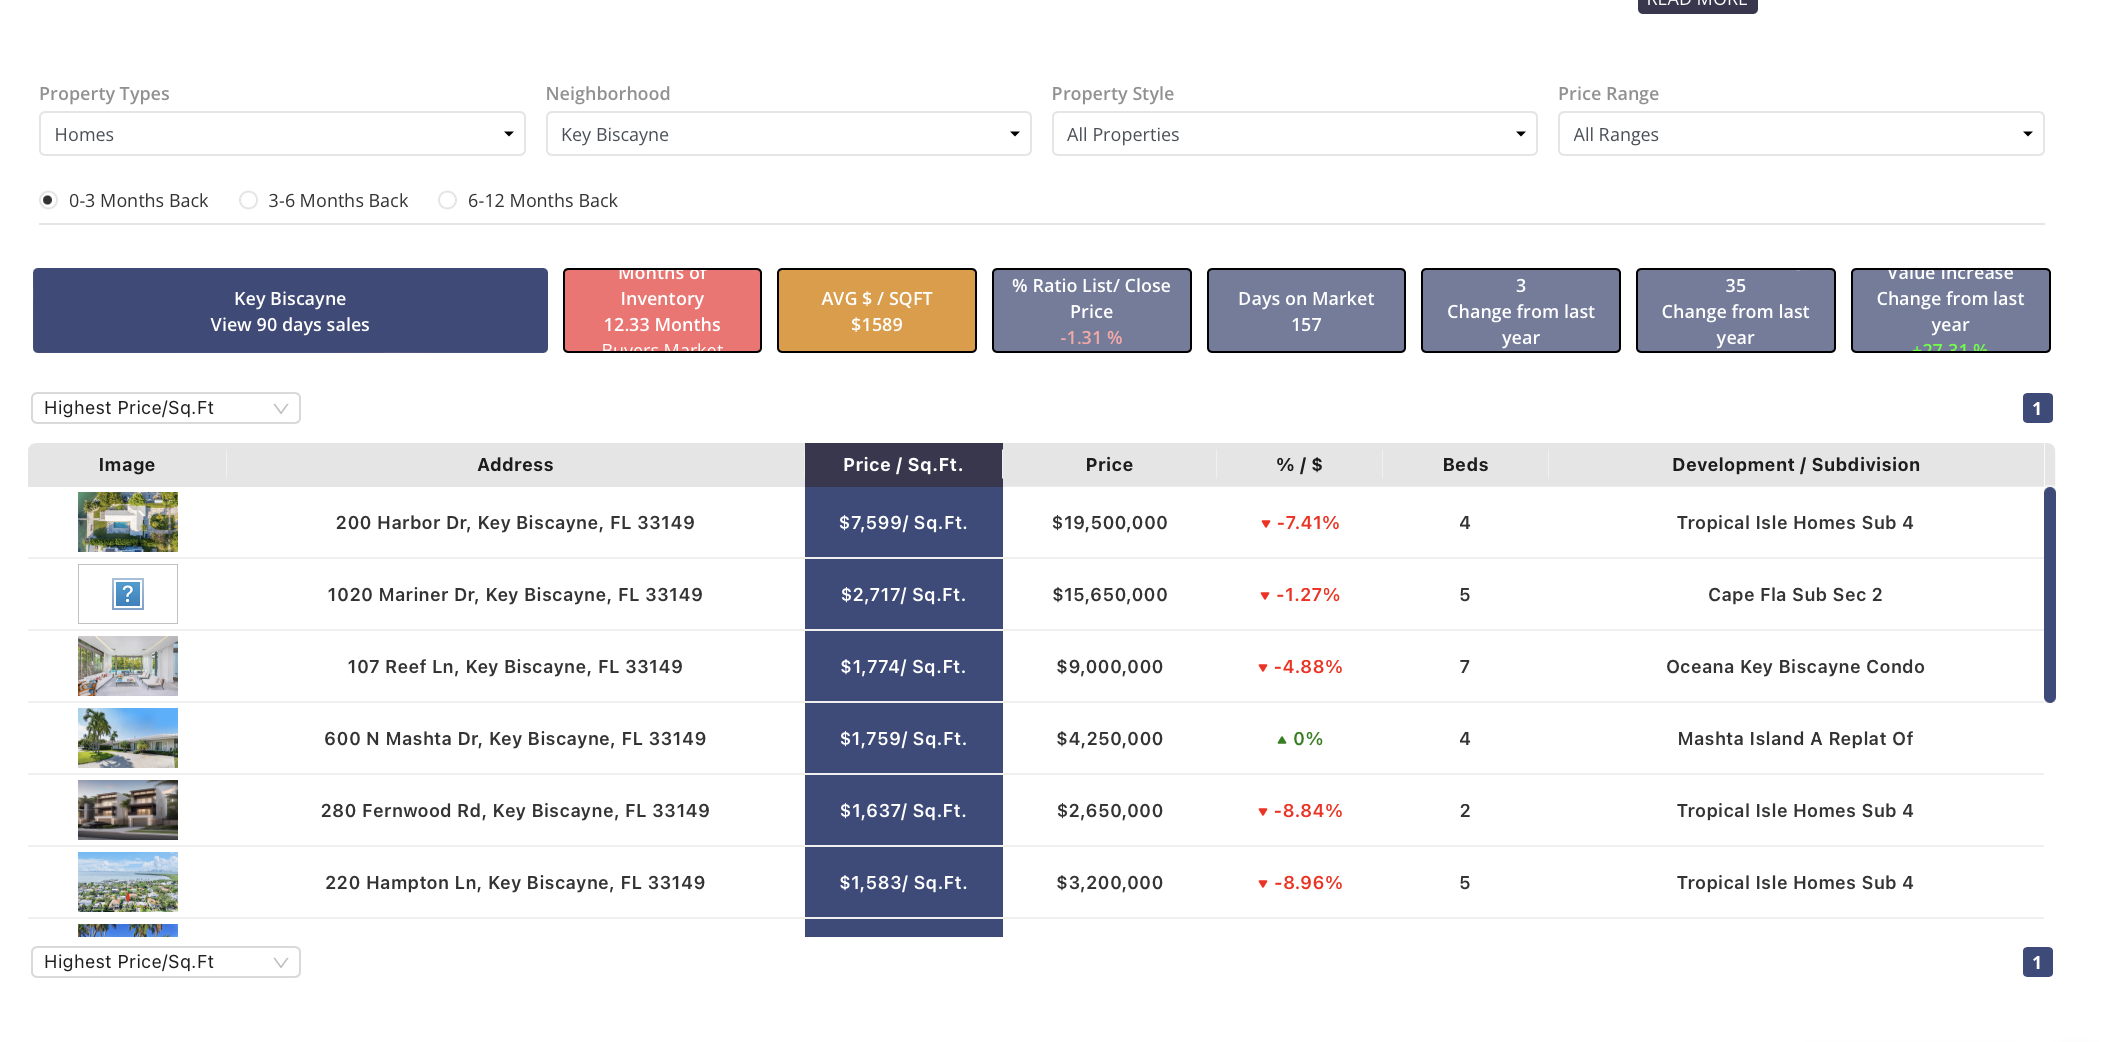This screenshot has height=1042, width=2112.
Task: Click the Days on Market 157 tile
Action: pyautogui.click(x=1306, y=311)
